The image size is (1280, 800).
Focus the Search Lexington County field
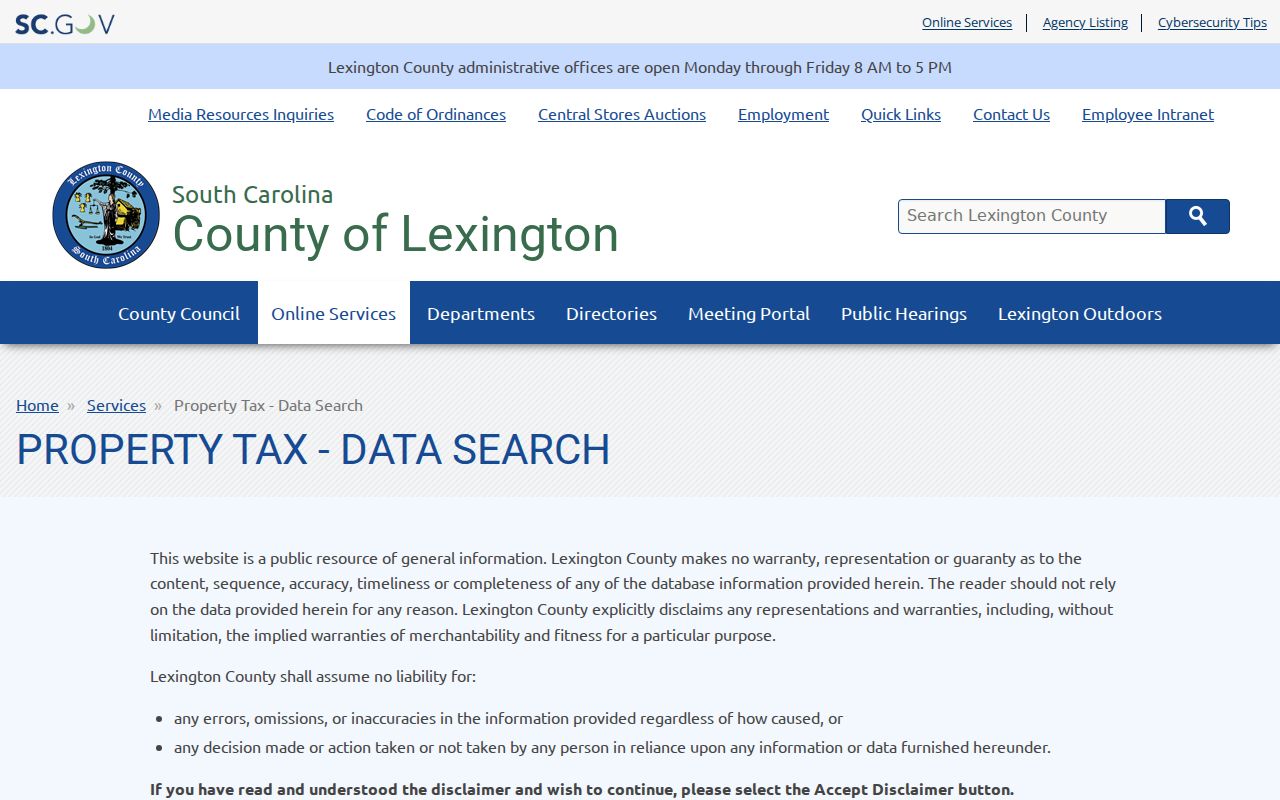pyautogui.click(x=1032, y=216)
